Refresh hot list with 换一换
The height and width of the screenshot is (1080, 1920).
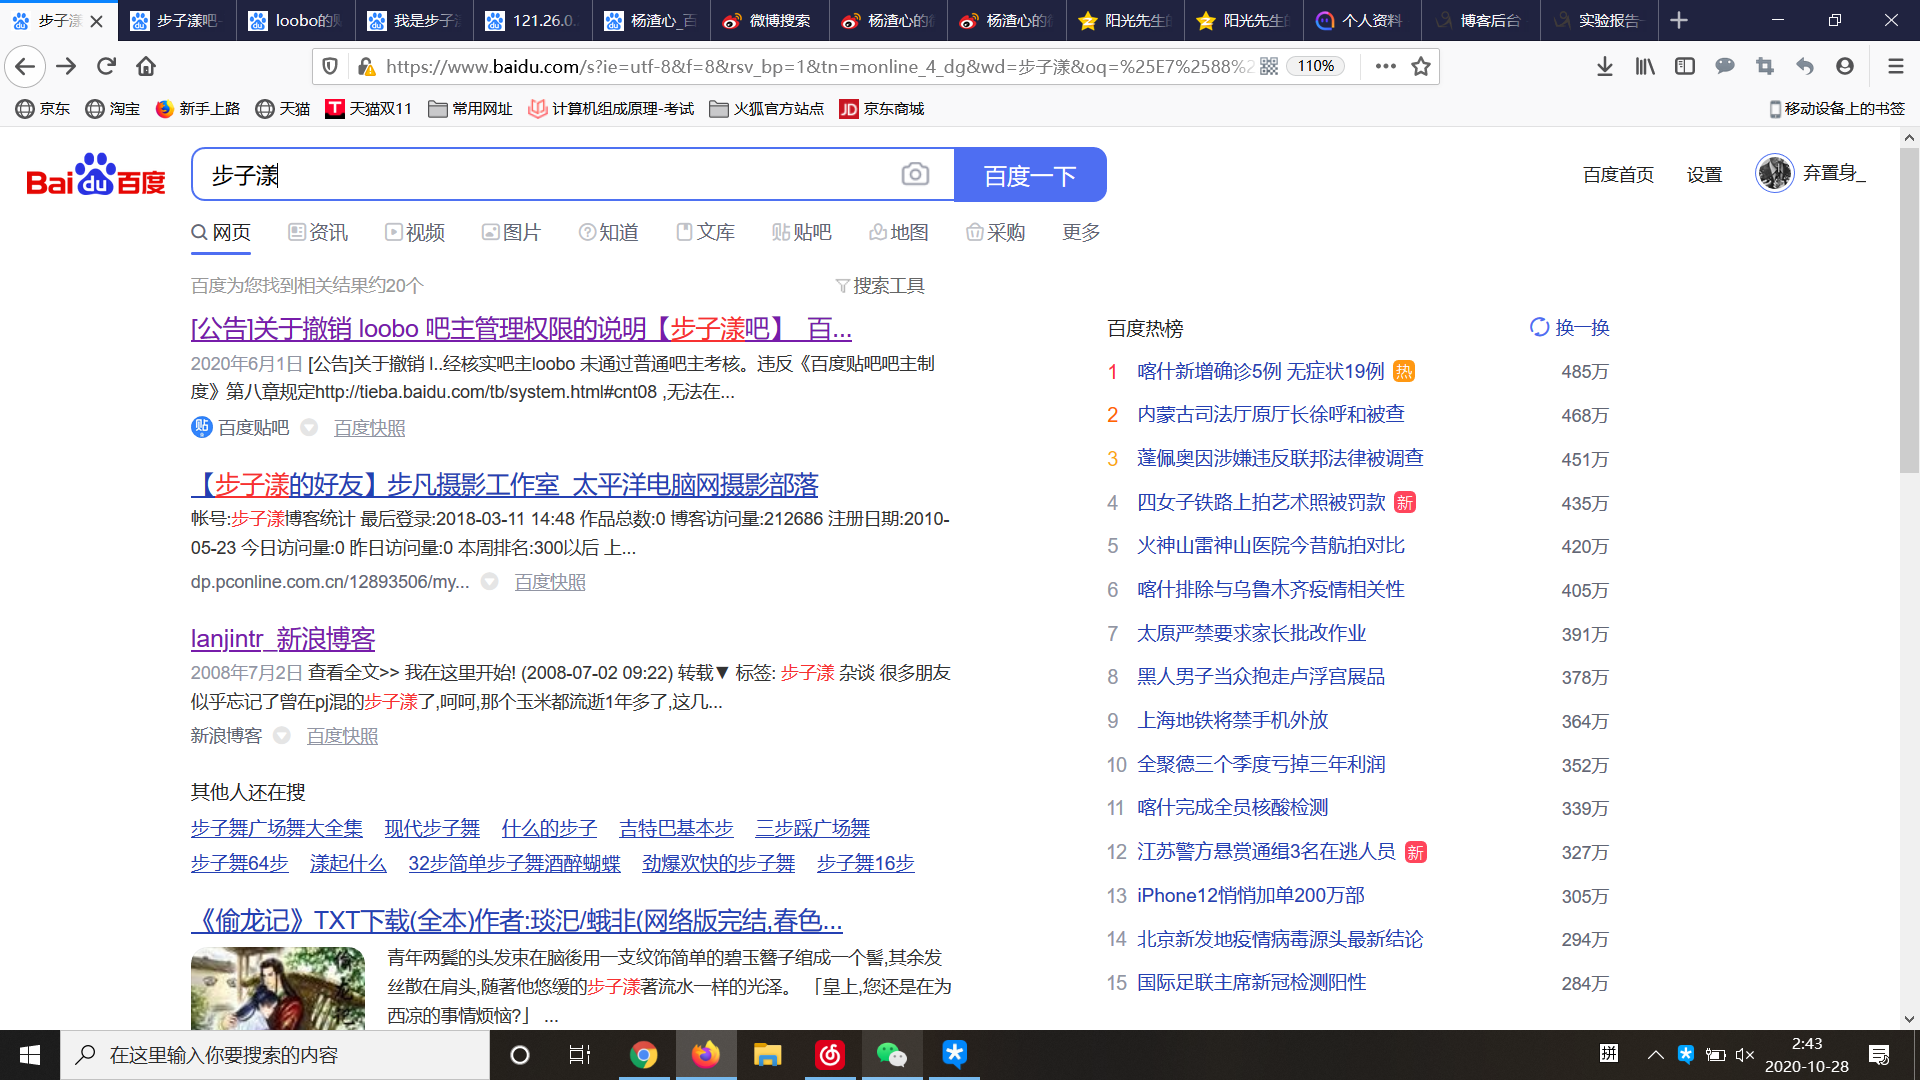[1569, 328]
